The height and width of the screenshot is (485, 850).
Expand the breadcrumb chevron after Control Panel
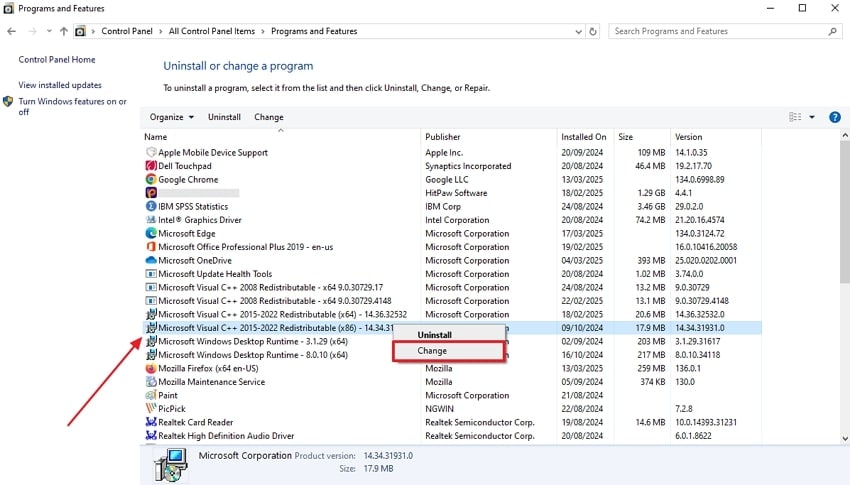[x=160, y=31]
